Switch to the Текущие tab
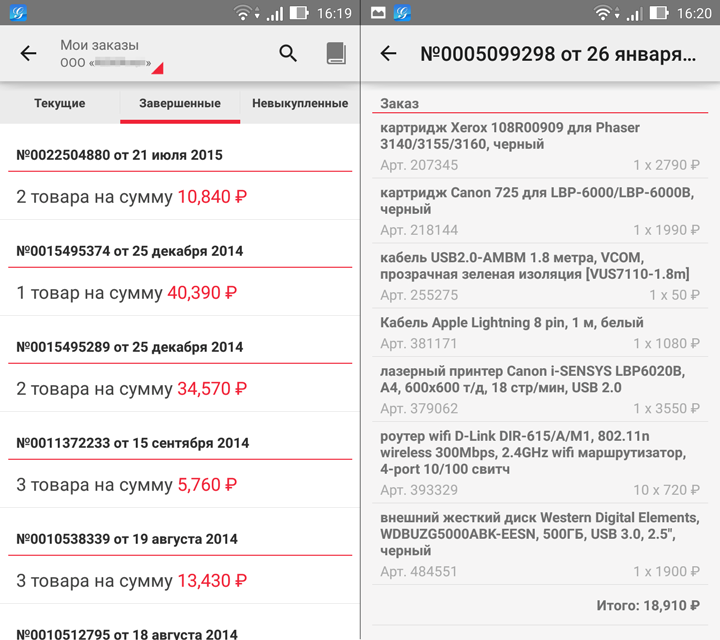This screenshot has width=720, height=640. [60, 103]
